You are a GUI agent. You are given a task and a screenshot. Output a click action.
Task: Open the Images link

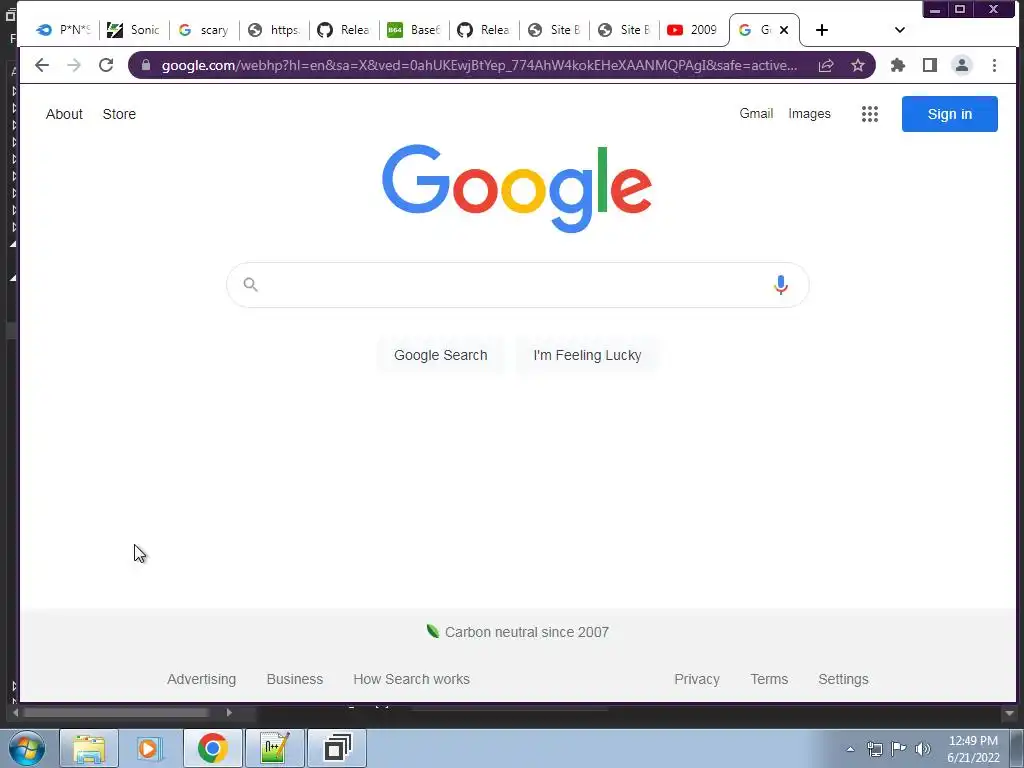[809, 114]
